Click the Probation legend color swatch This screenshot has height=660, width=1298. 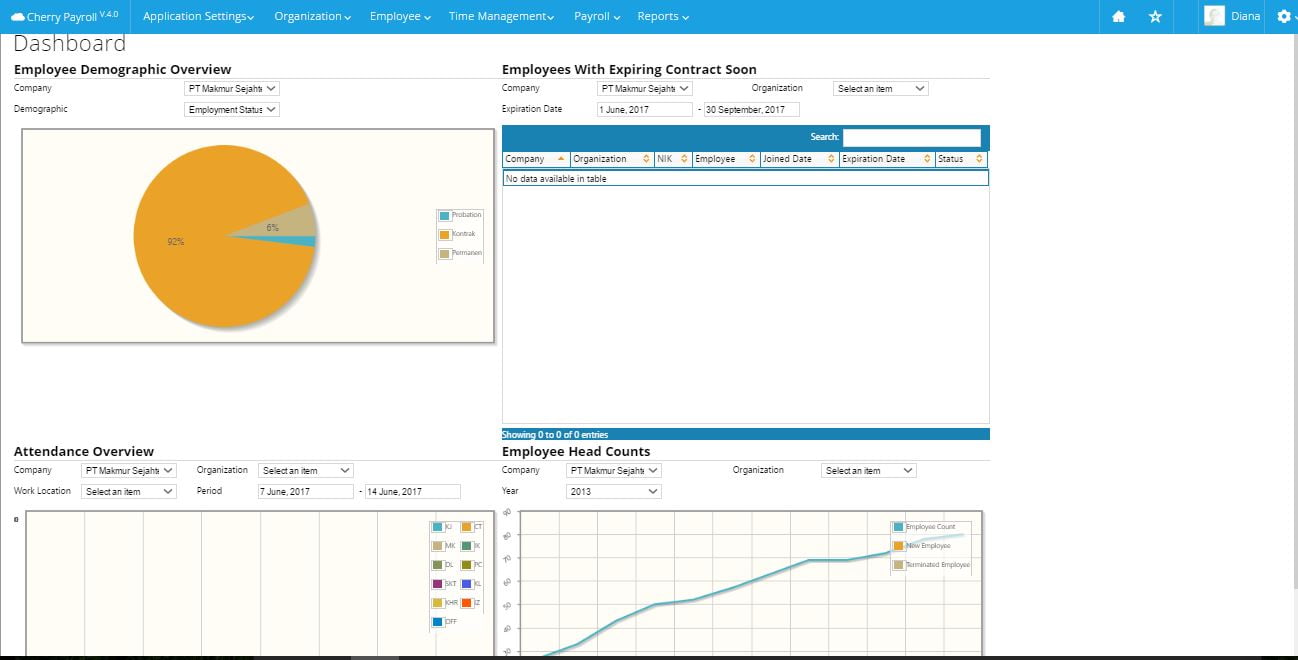tap(445, 216)
